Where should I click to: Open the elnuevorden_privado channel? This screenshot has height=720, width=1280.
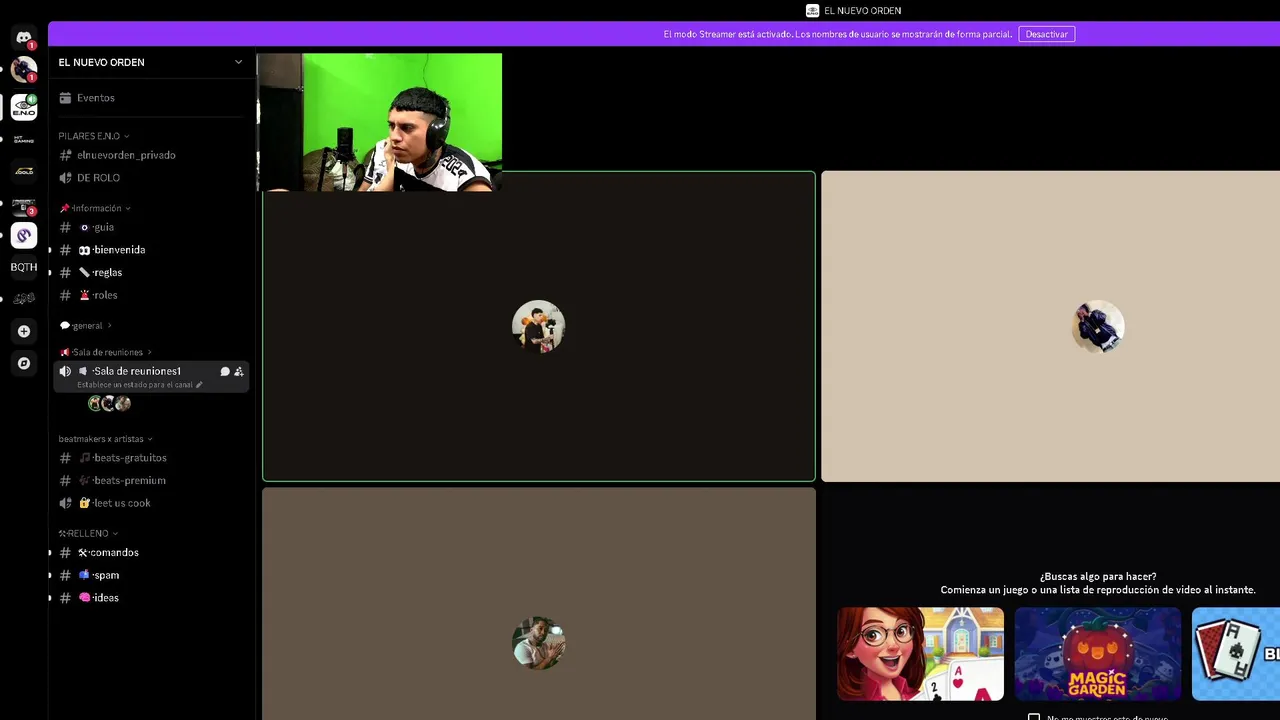click(x=150, y=155)
